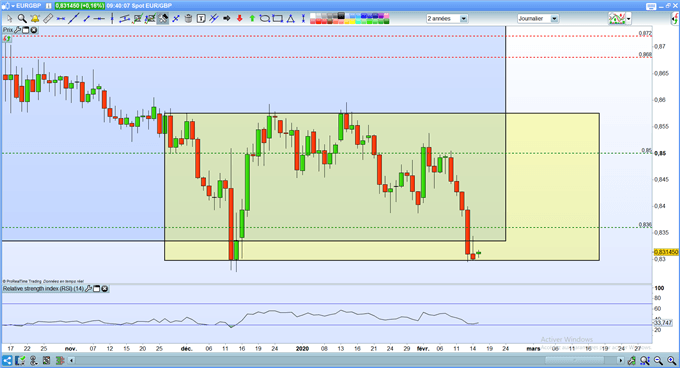
Task: Toggle the Prix panel window icon
Action: pos(26,30)
